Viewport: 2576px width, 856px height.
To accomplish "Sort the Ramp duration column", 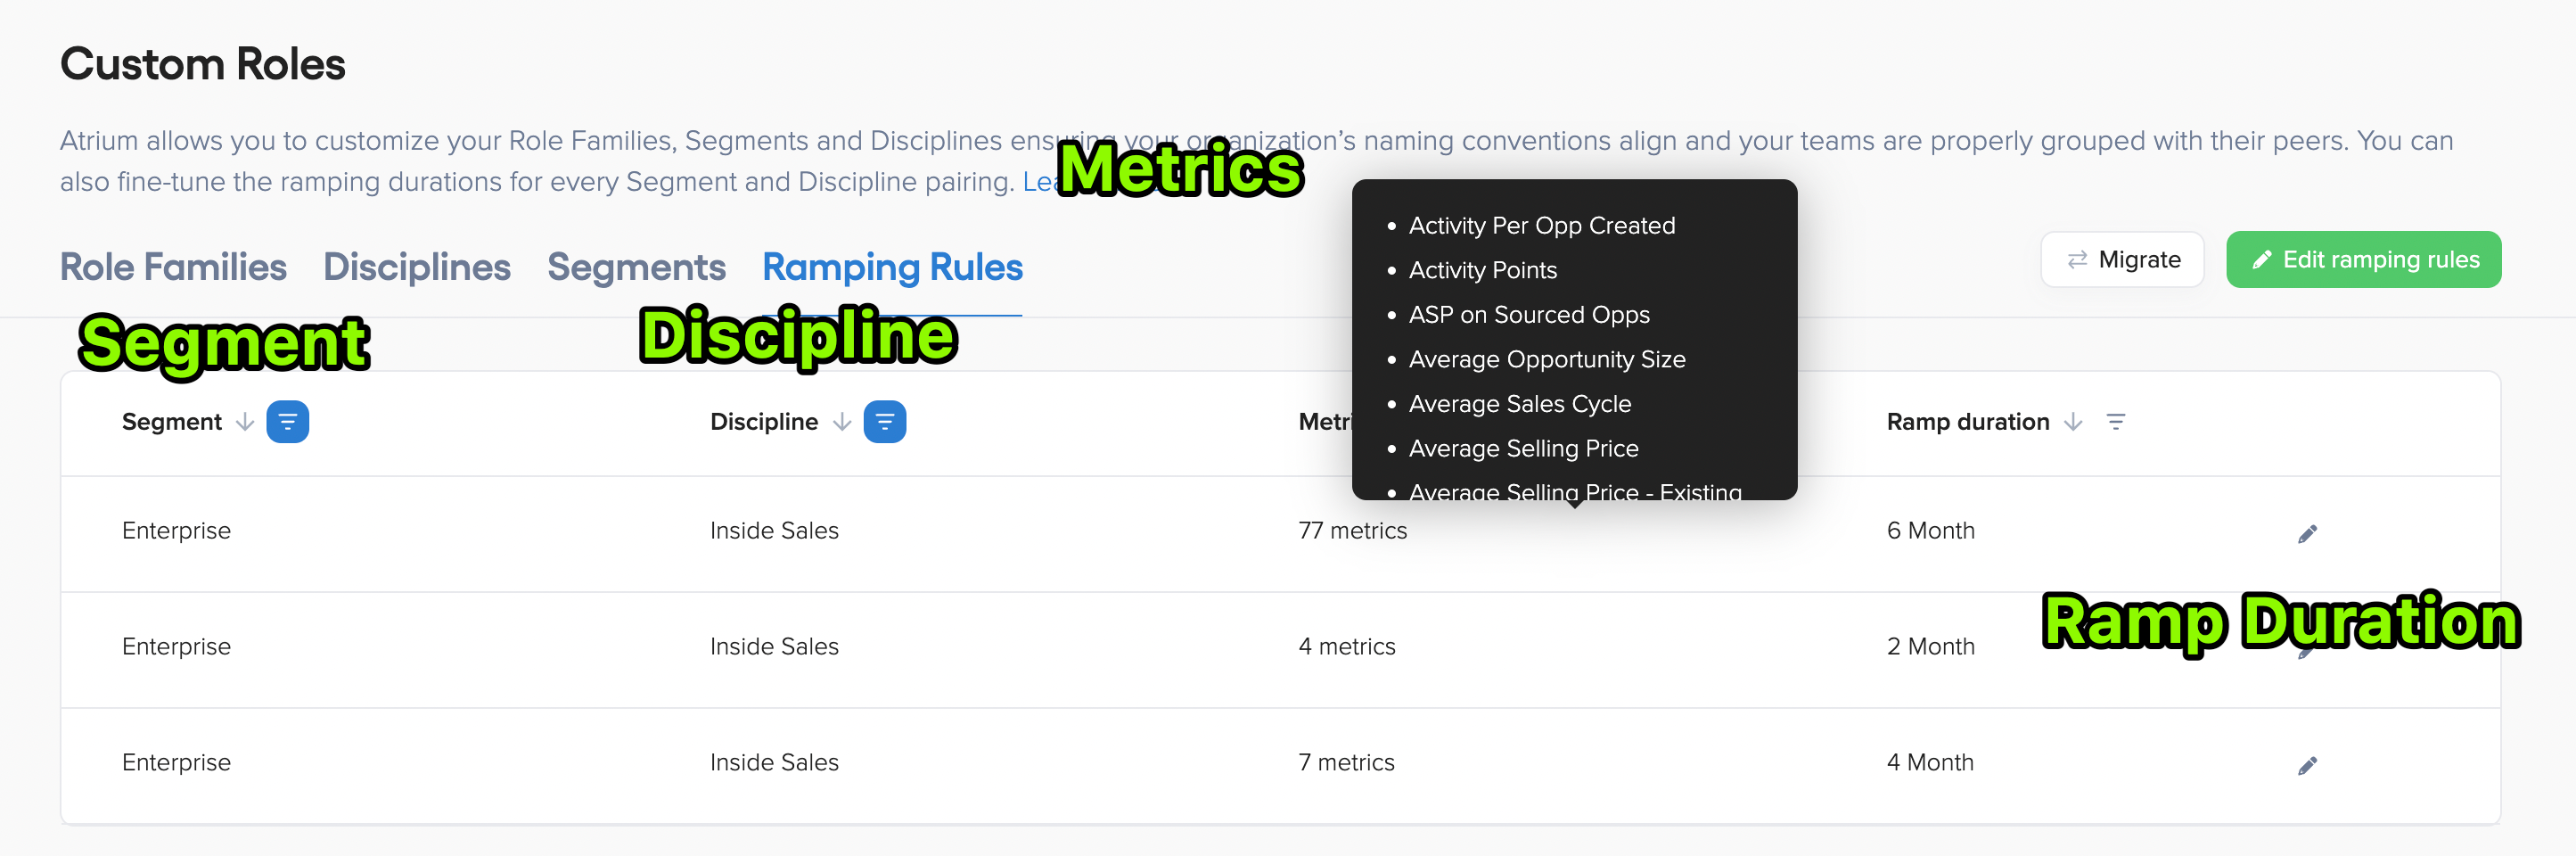I will tap(2072, 421).
